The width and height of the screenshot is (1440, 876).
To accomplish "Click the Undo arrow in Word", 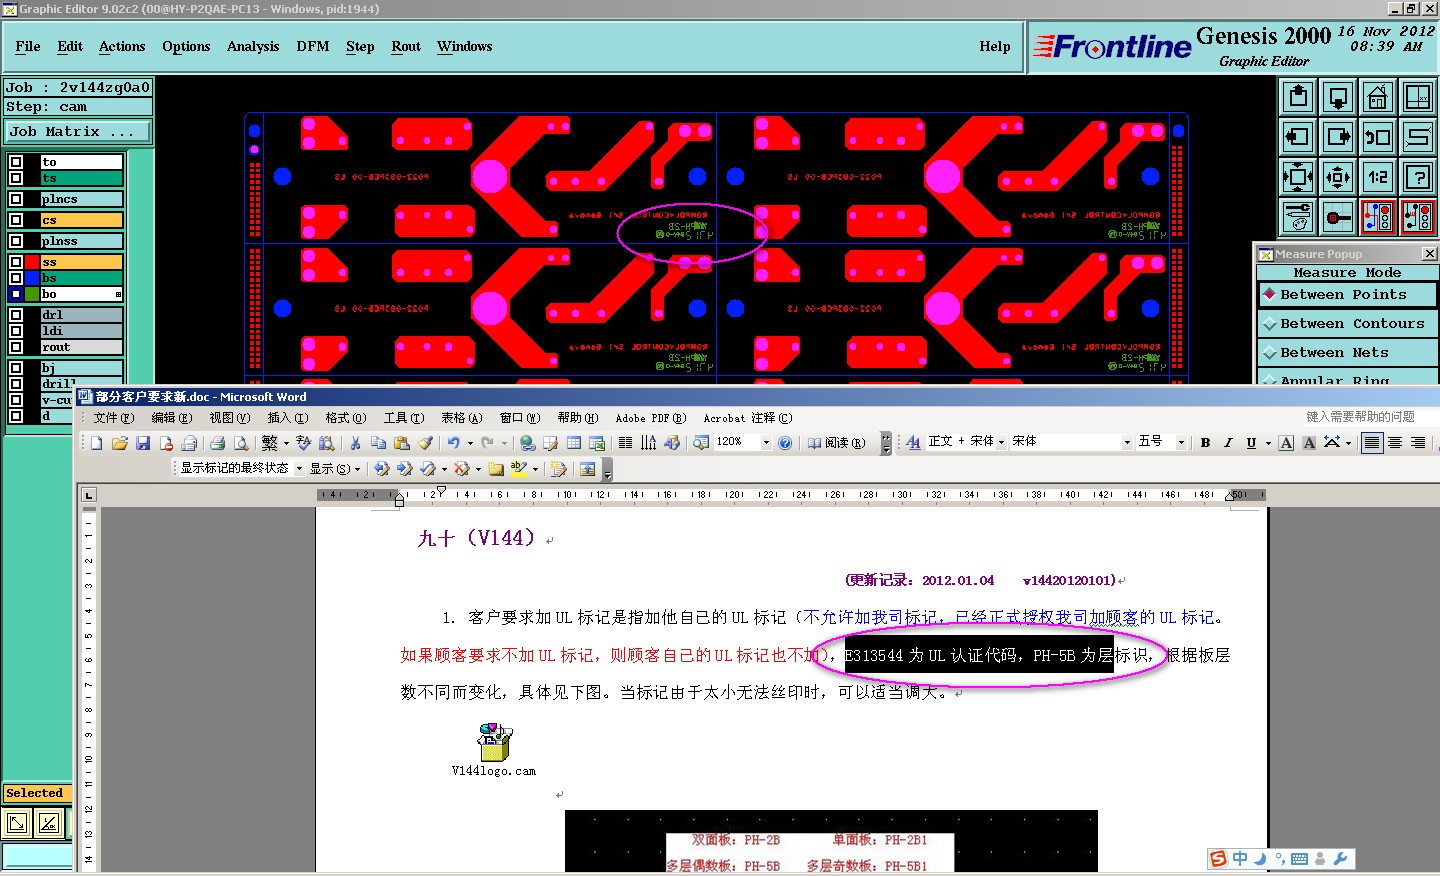I will click(454, 443).
